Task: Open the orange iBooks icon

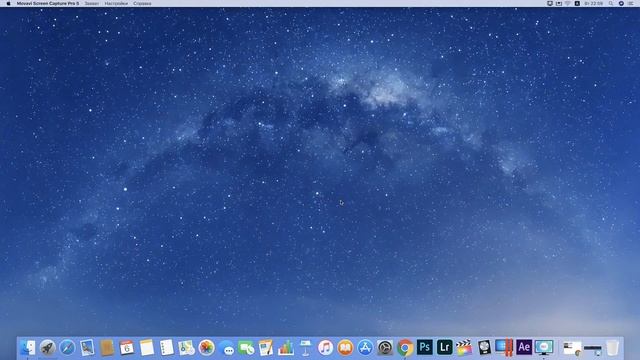Action: tap(345, 348)
